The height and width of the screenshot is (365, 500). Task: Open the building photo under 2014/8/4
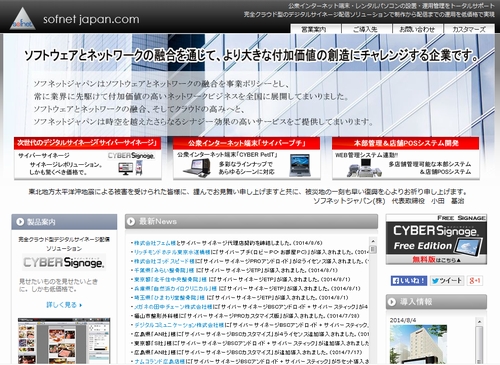pos(419,344)
